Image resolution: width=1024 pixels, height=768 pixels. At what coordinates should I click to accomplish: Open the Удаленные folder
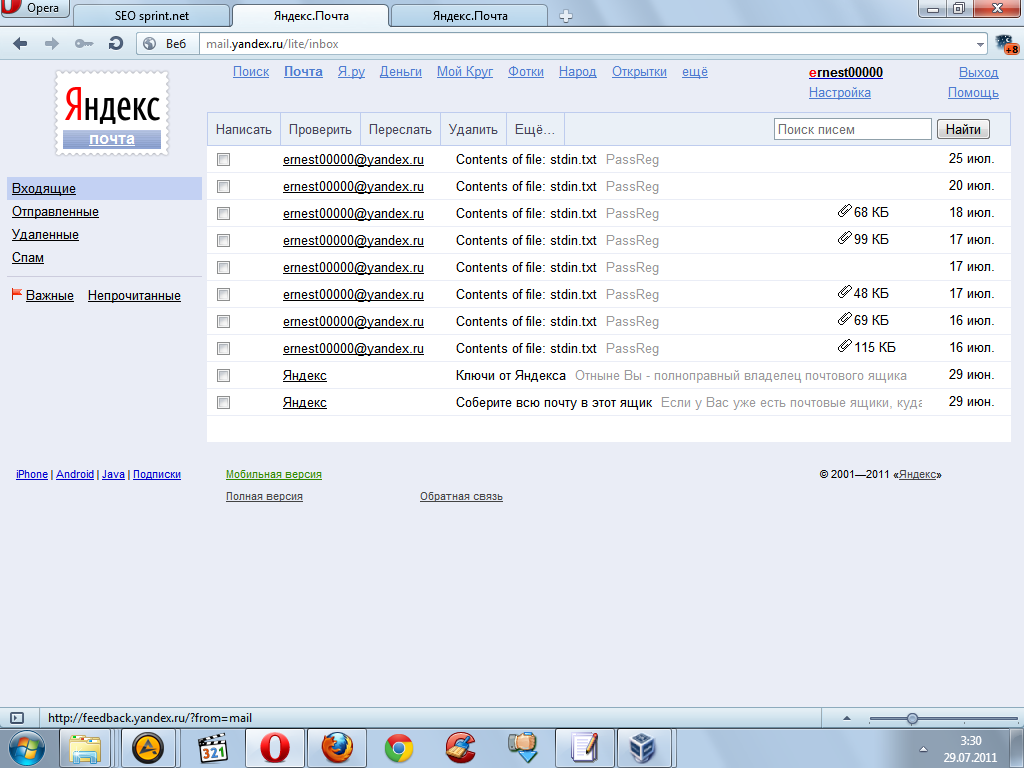[45, 234]
